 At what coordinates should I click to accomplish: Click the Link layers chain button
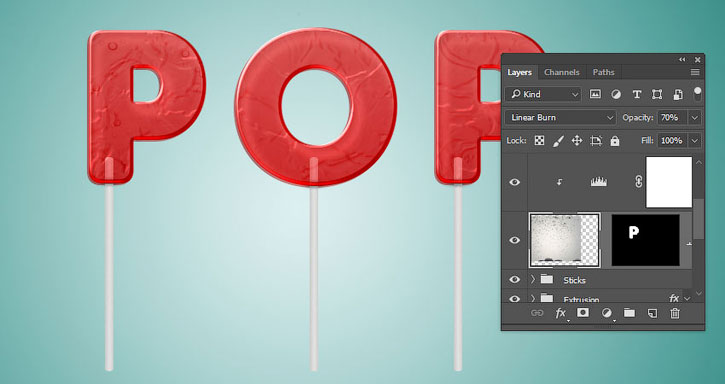pos(537,313)
